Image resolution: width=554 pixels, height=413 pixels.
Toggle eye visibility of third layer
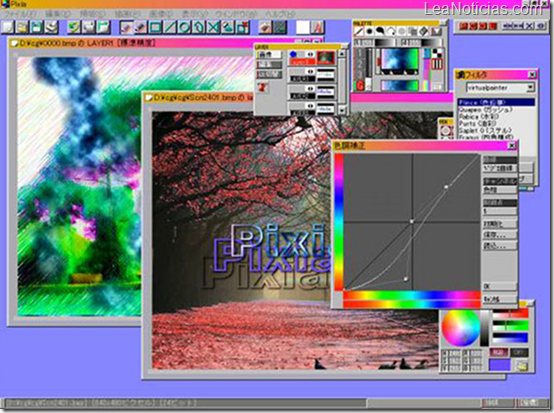(310, 89)
